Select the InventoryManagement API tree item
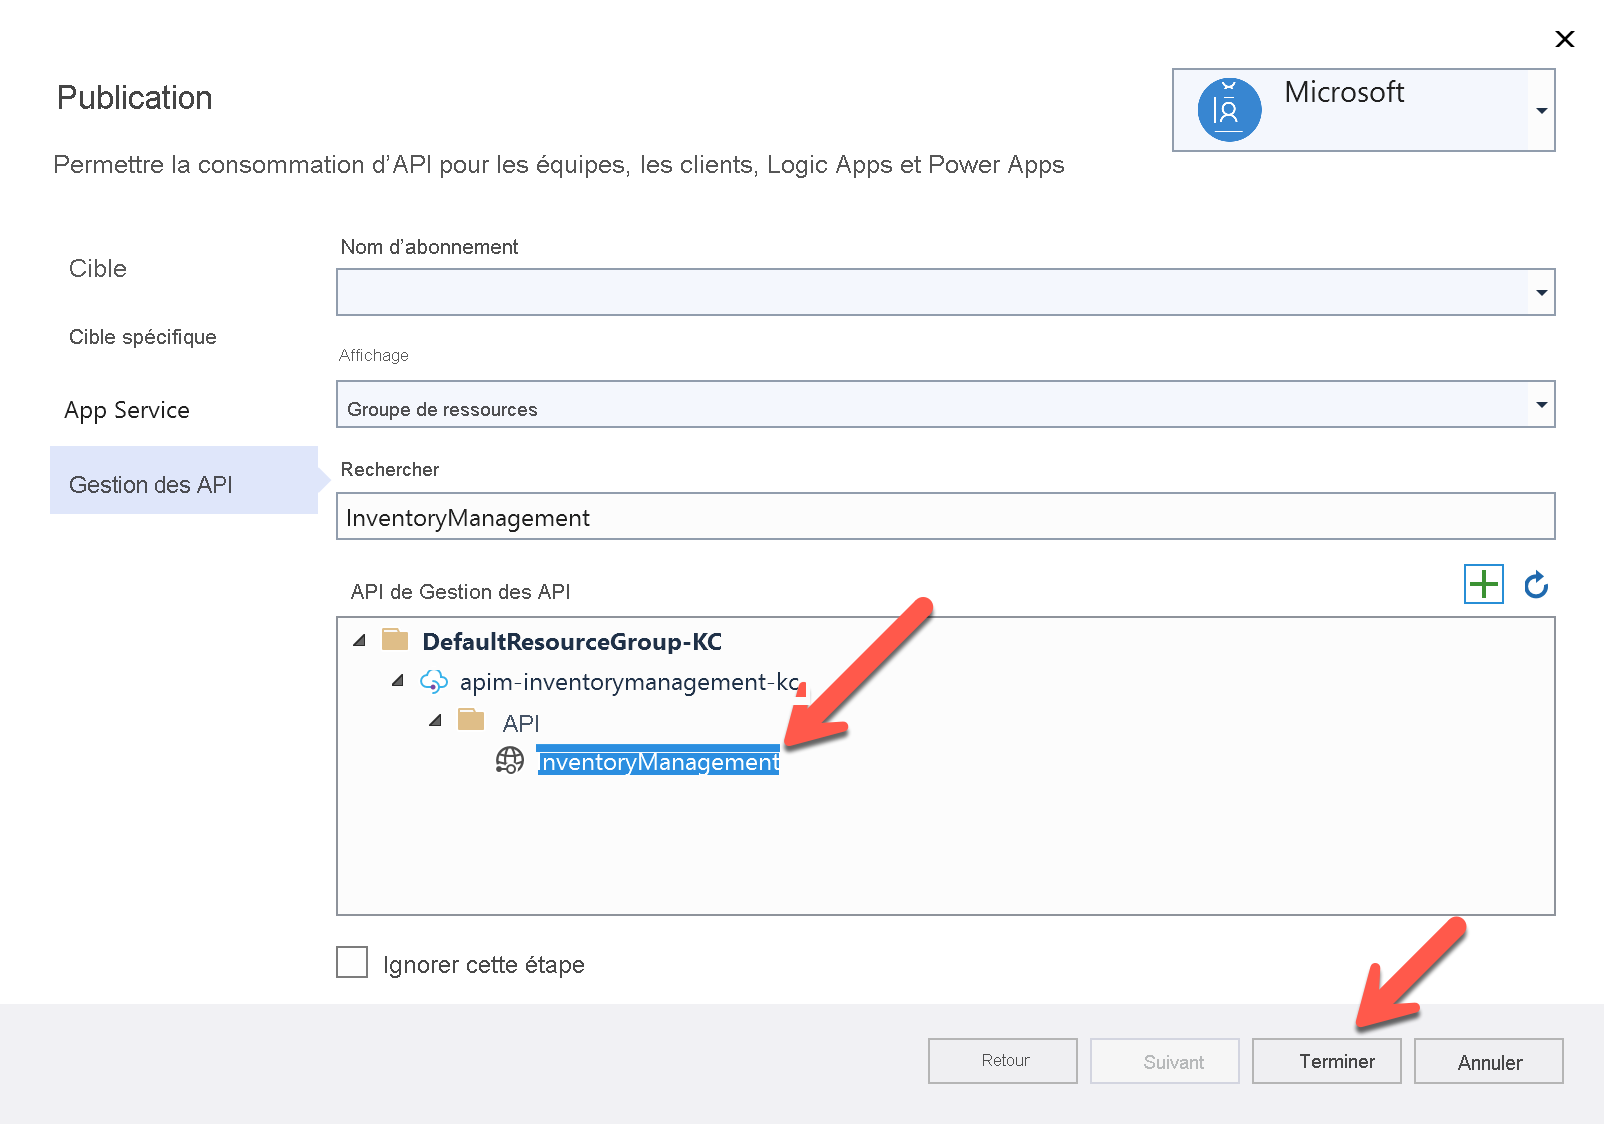 point(658,761)
